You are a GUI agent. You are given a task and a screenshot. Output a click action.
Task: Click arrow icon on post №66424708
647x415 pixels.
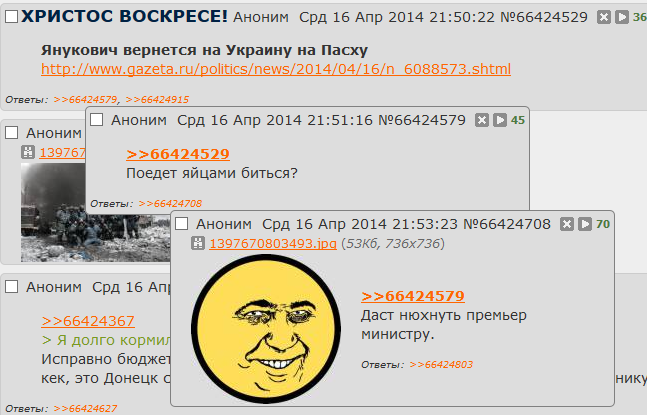585,224
